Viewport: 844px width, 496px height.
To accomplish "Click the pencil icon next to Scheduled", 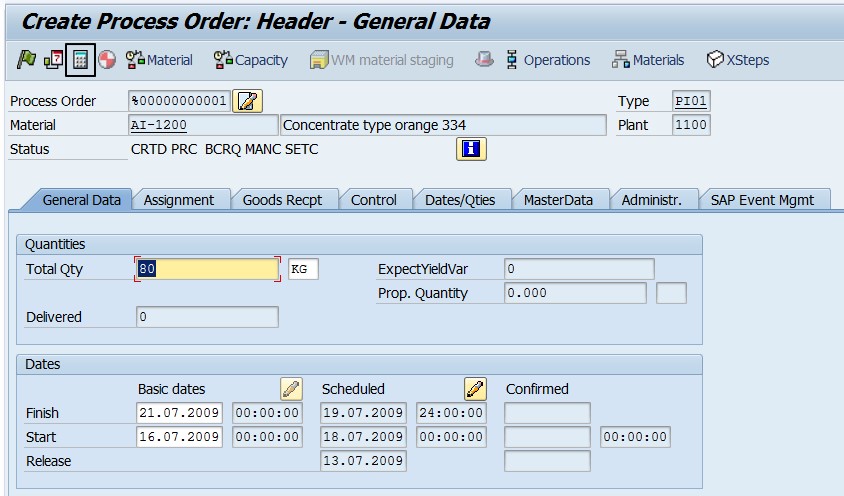I will tap(475, 389).
